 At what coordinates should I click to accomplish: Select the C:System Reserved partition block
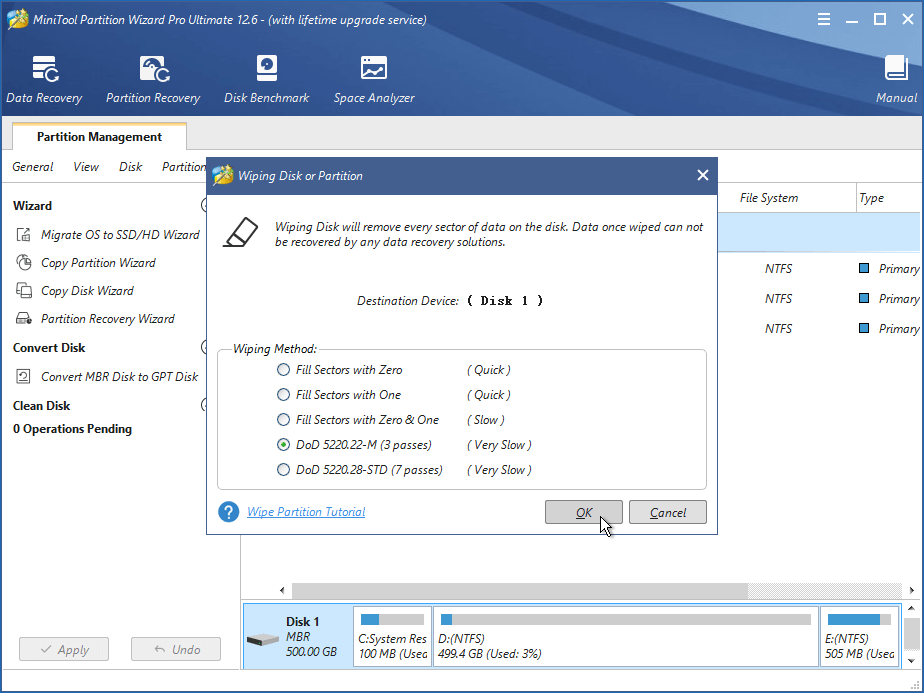(392, 636)
